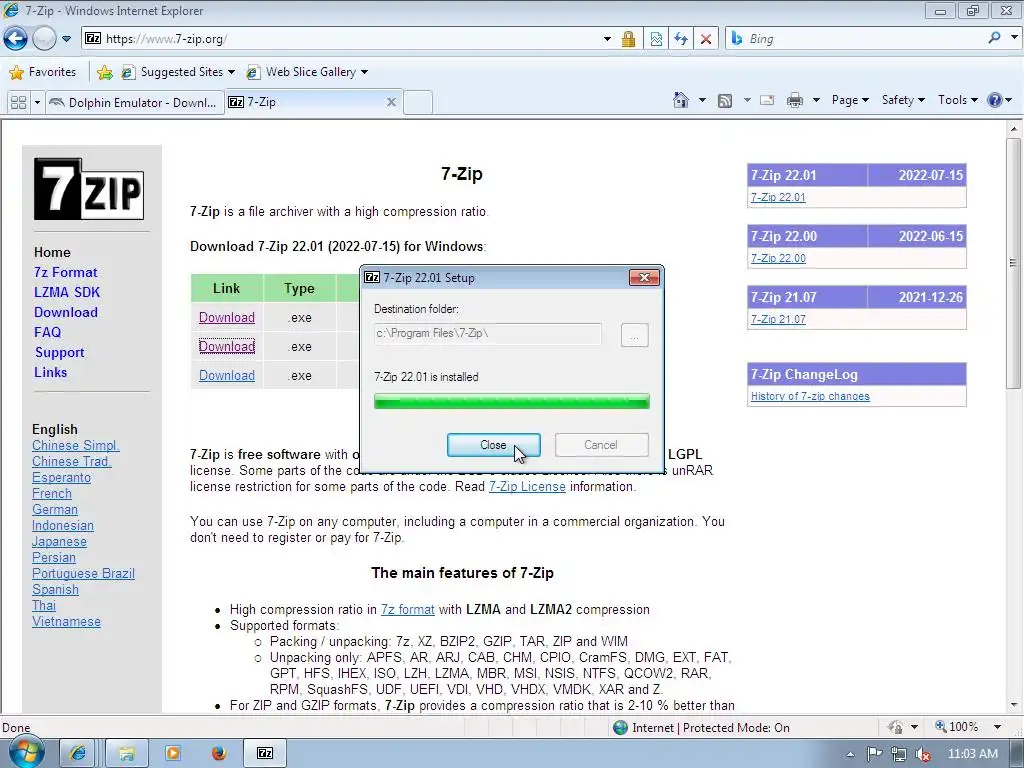This screenshot has height=768, width=1024.
Task: Open the FAQ sidebar link
Action: [x=47, y=332]
